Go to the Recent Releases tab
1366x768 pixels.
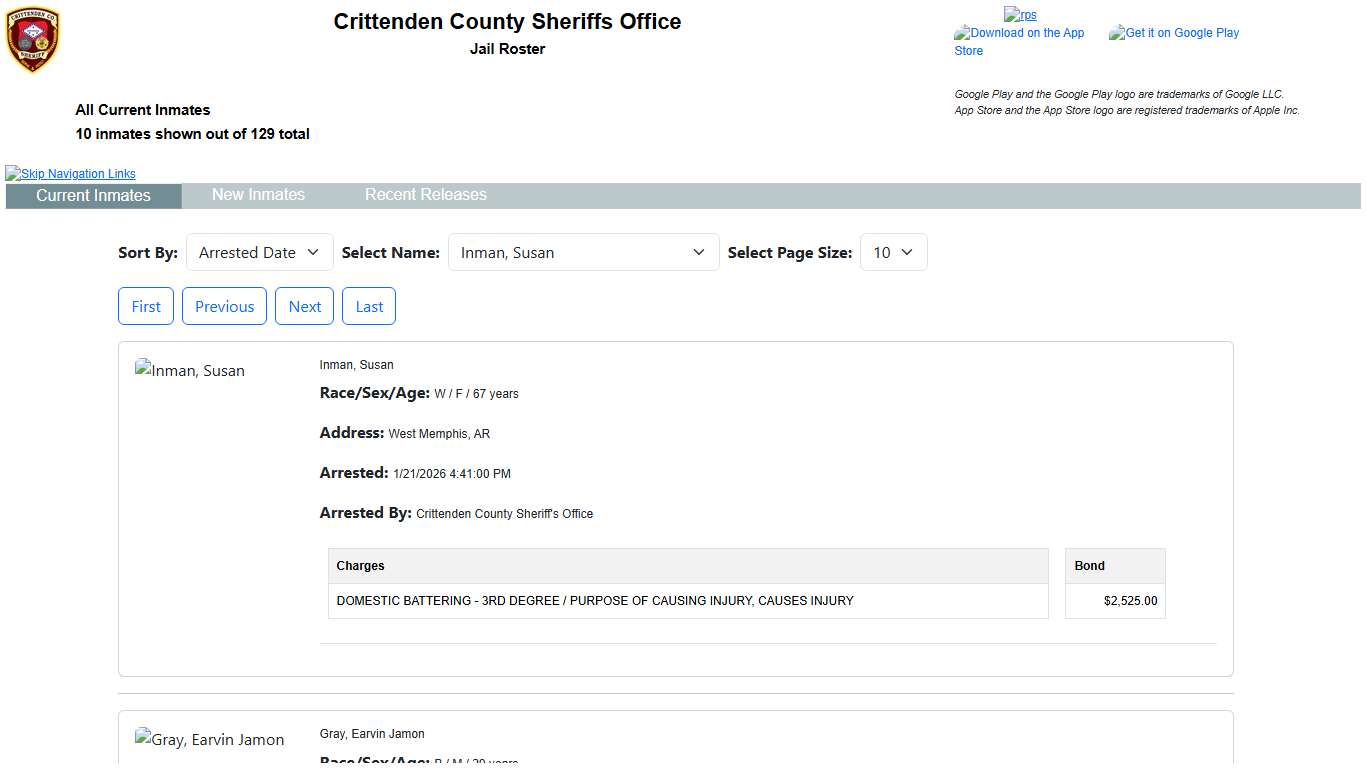425,195
